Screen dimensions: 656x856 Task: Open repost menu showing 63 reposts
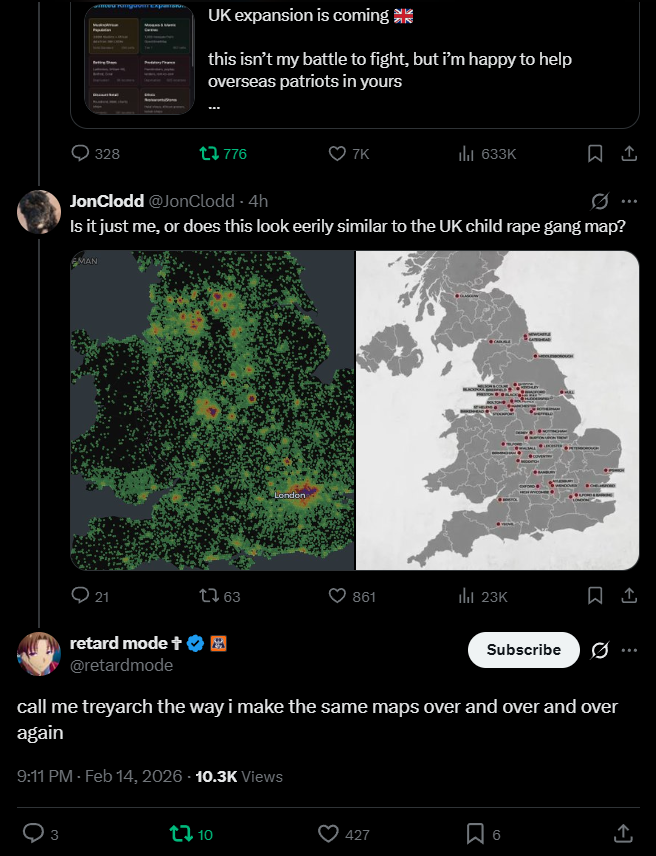[209, 596]
